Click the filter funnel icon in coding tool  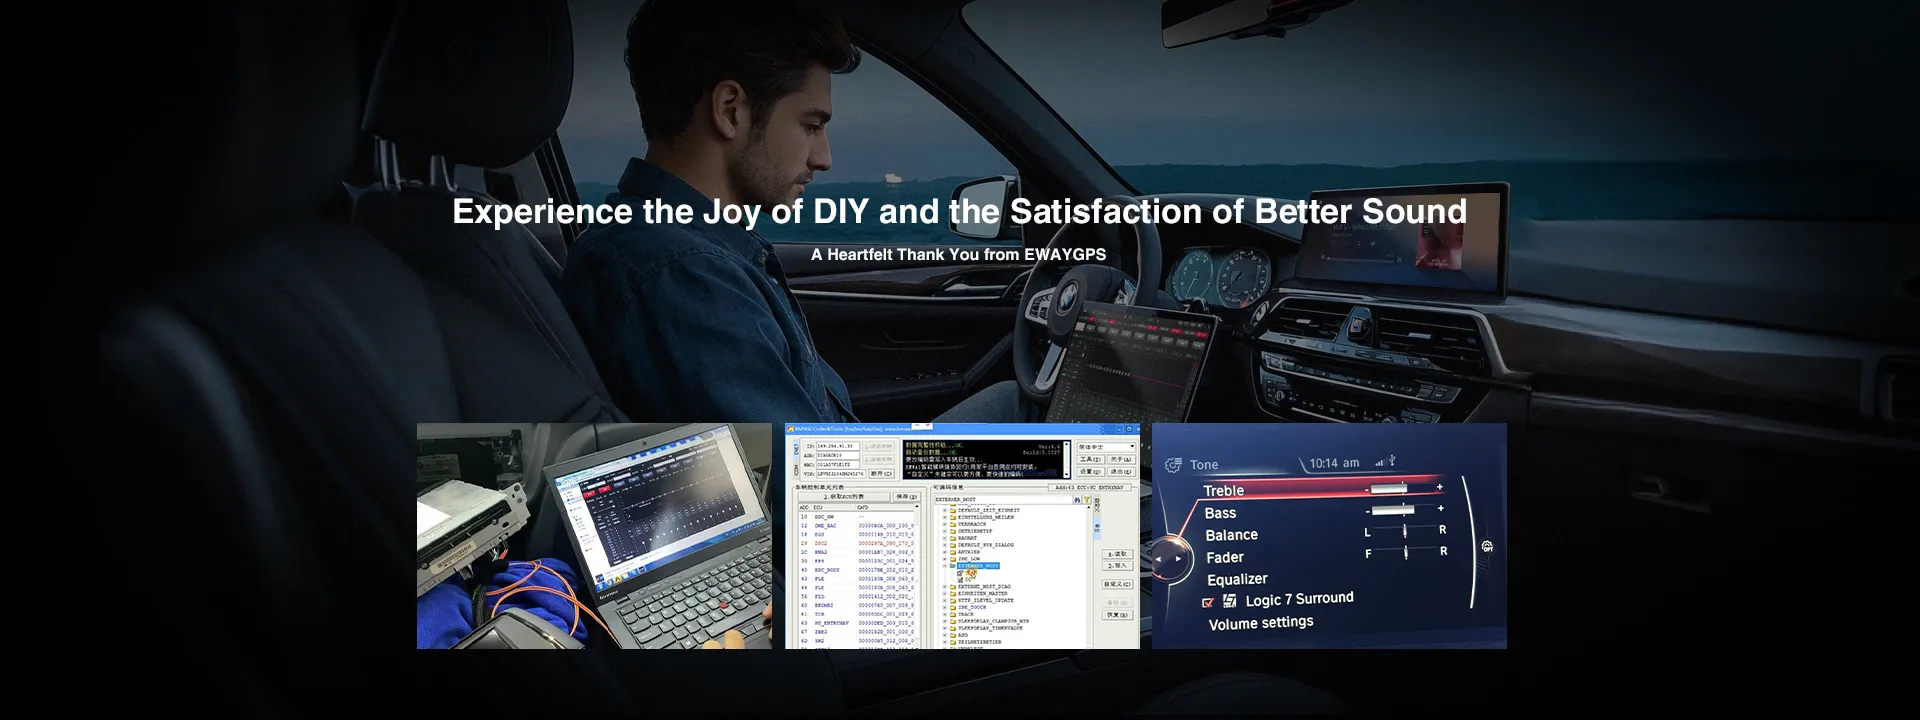[1086, 499]
